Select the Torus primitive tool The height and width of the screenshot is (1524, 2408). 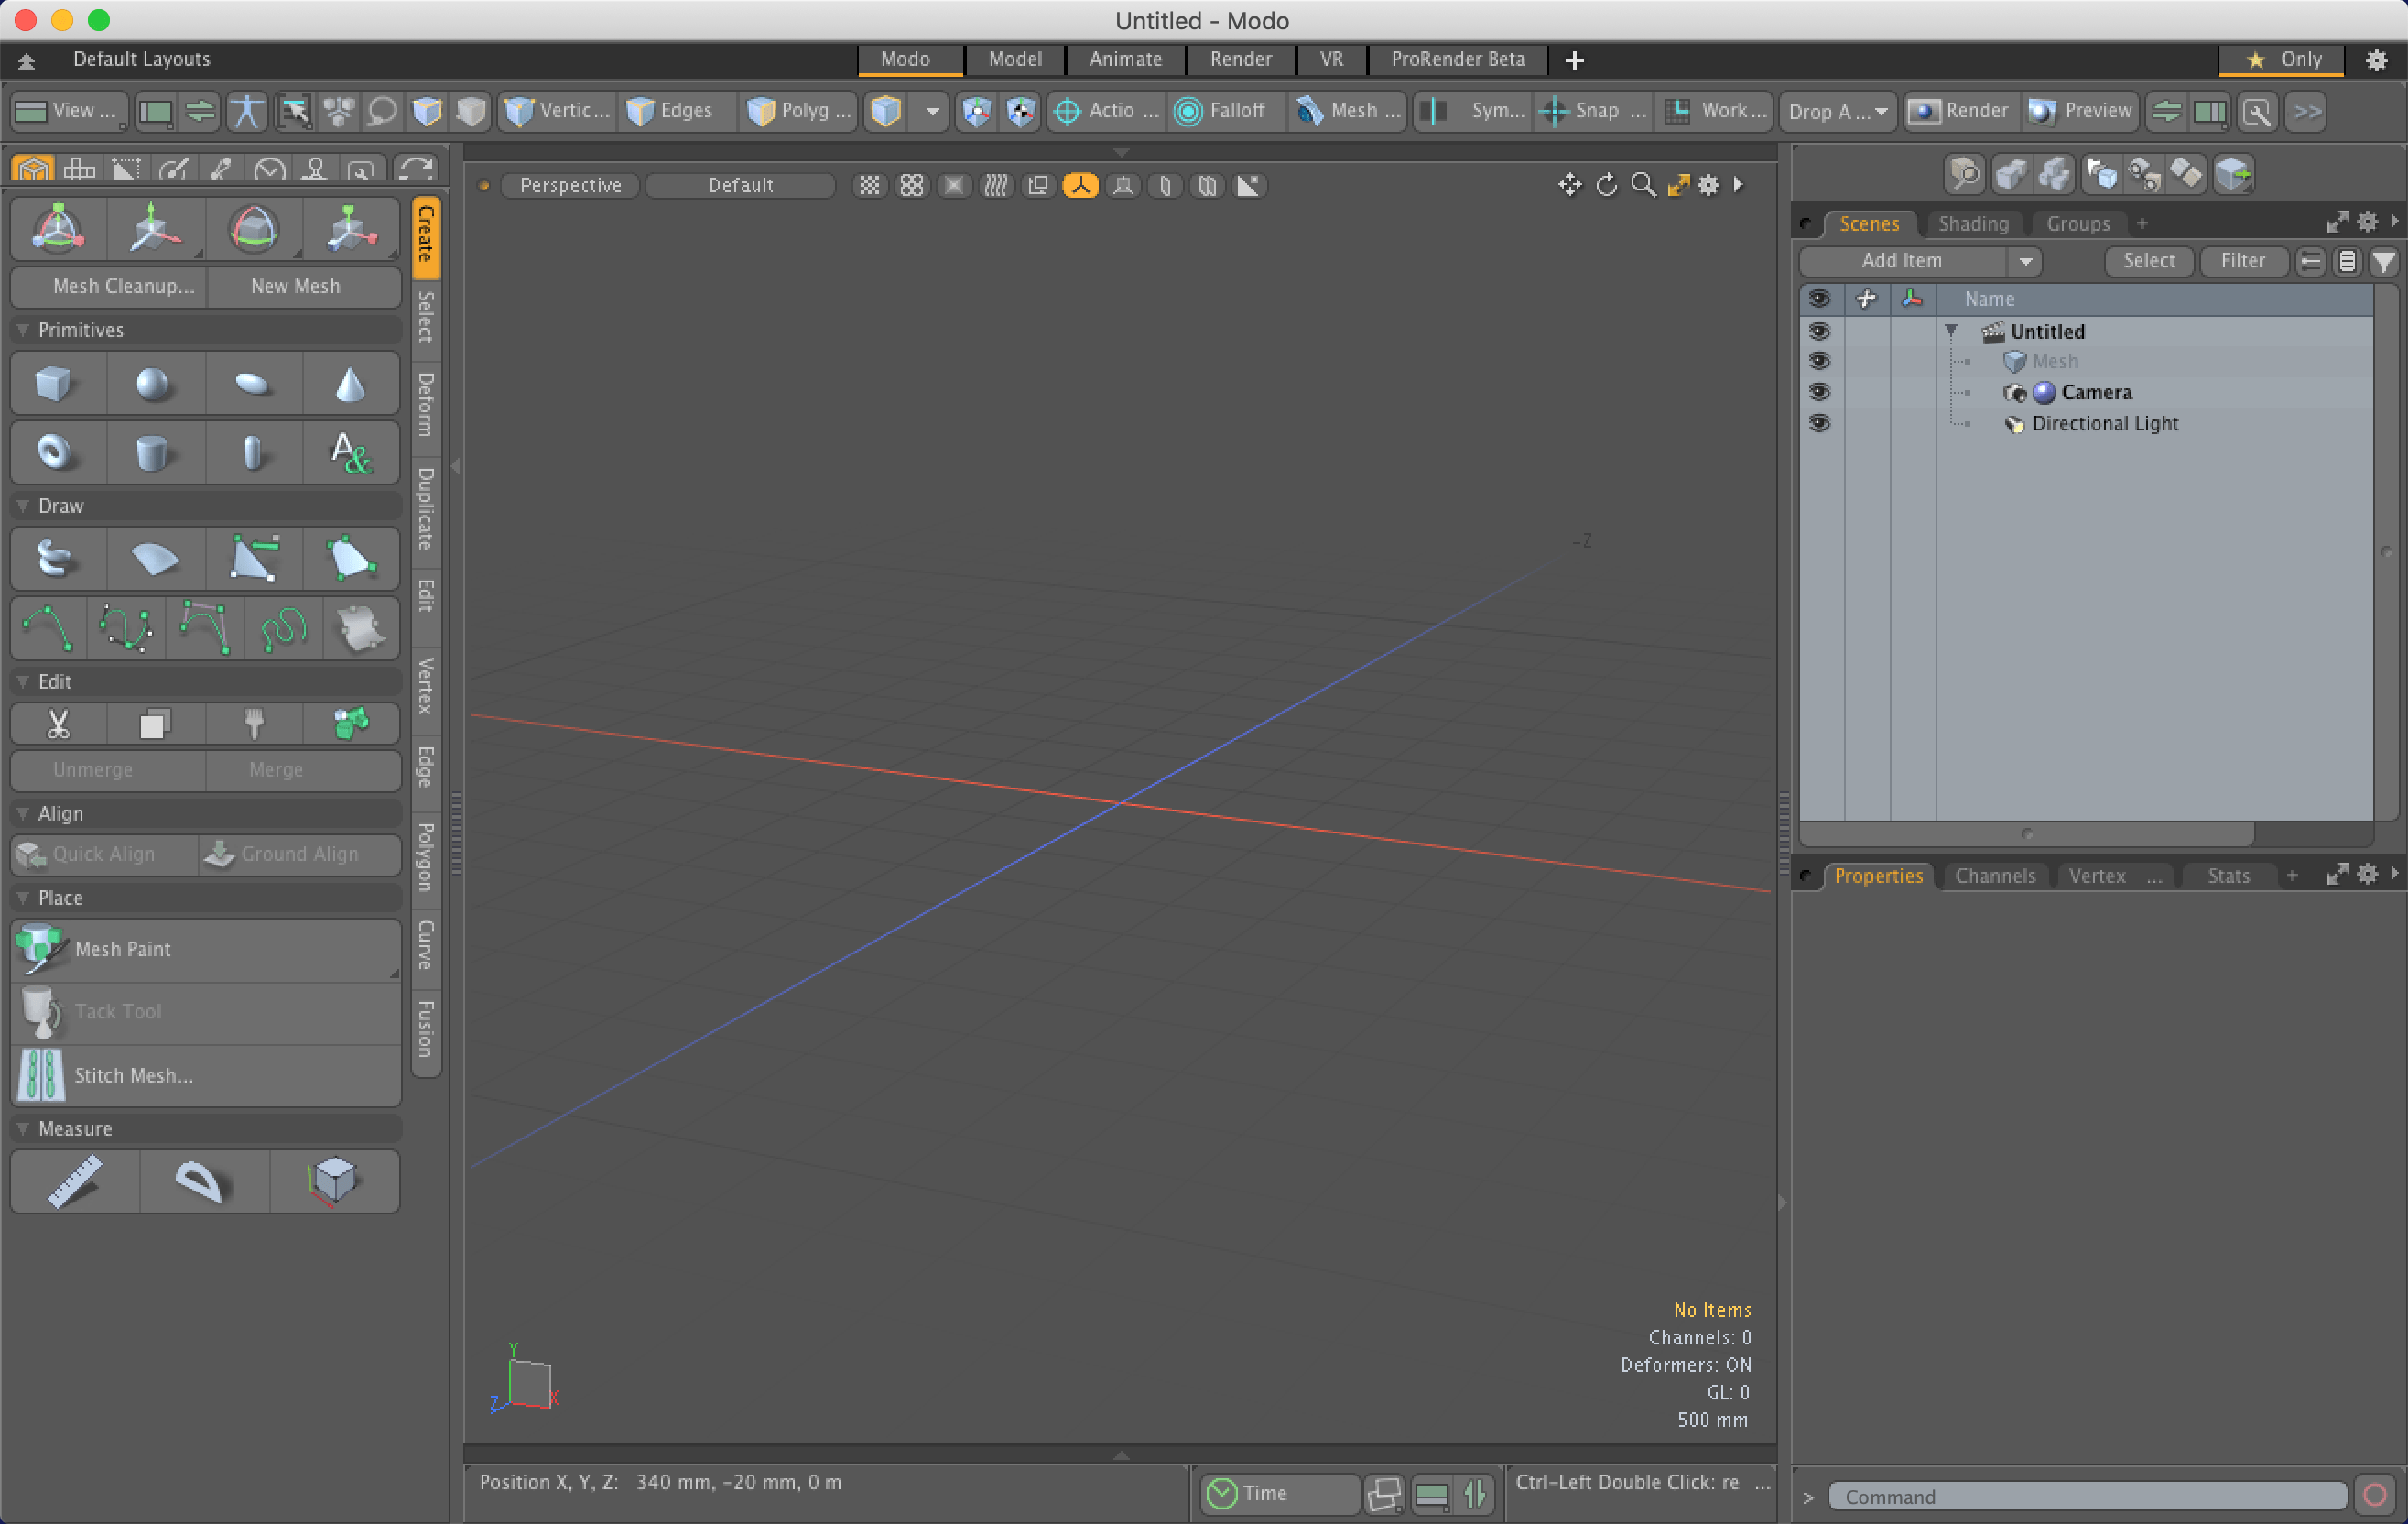(55, 453)
